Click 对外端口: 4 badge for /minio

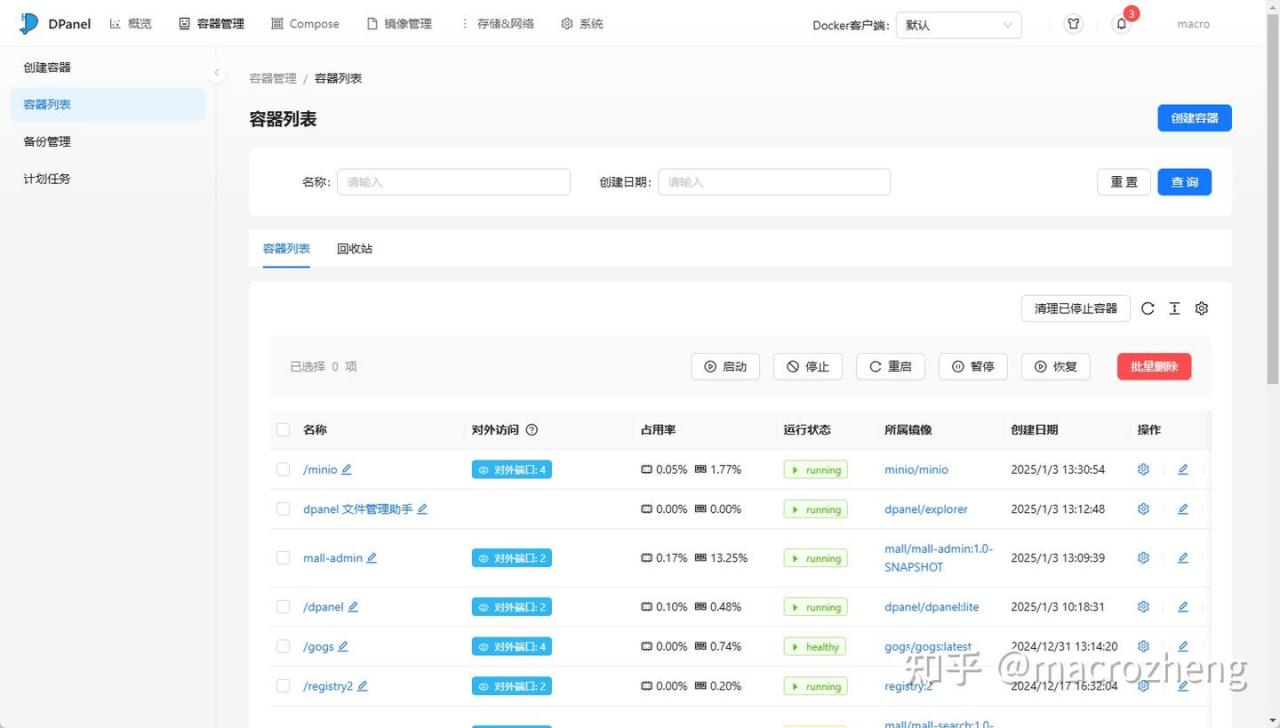(511, 470)
